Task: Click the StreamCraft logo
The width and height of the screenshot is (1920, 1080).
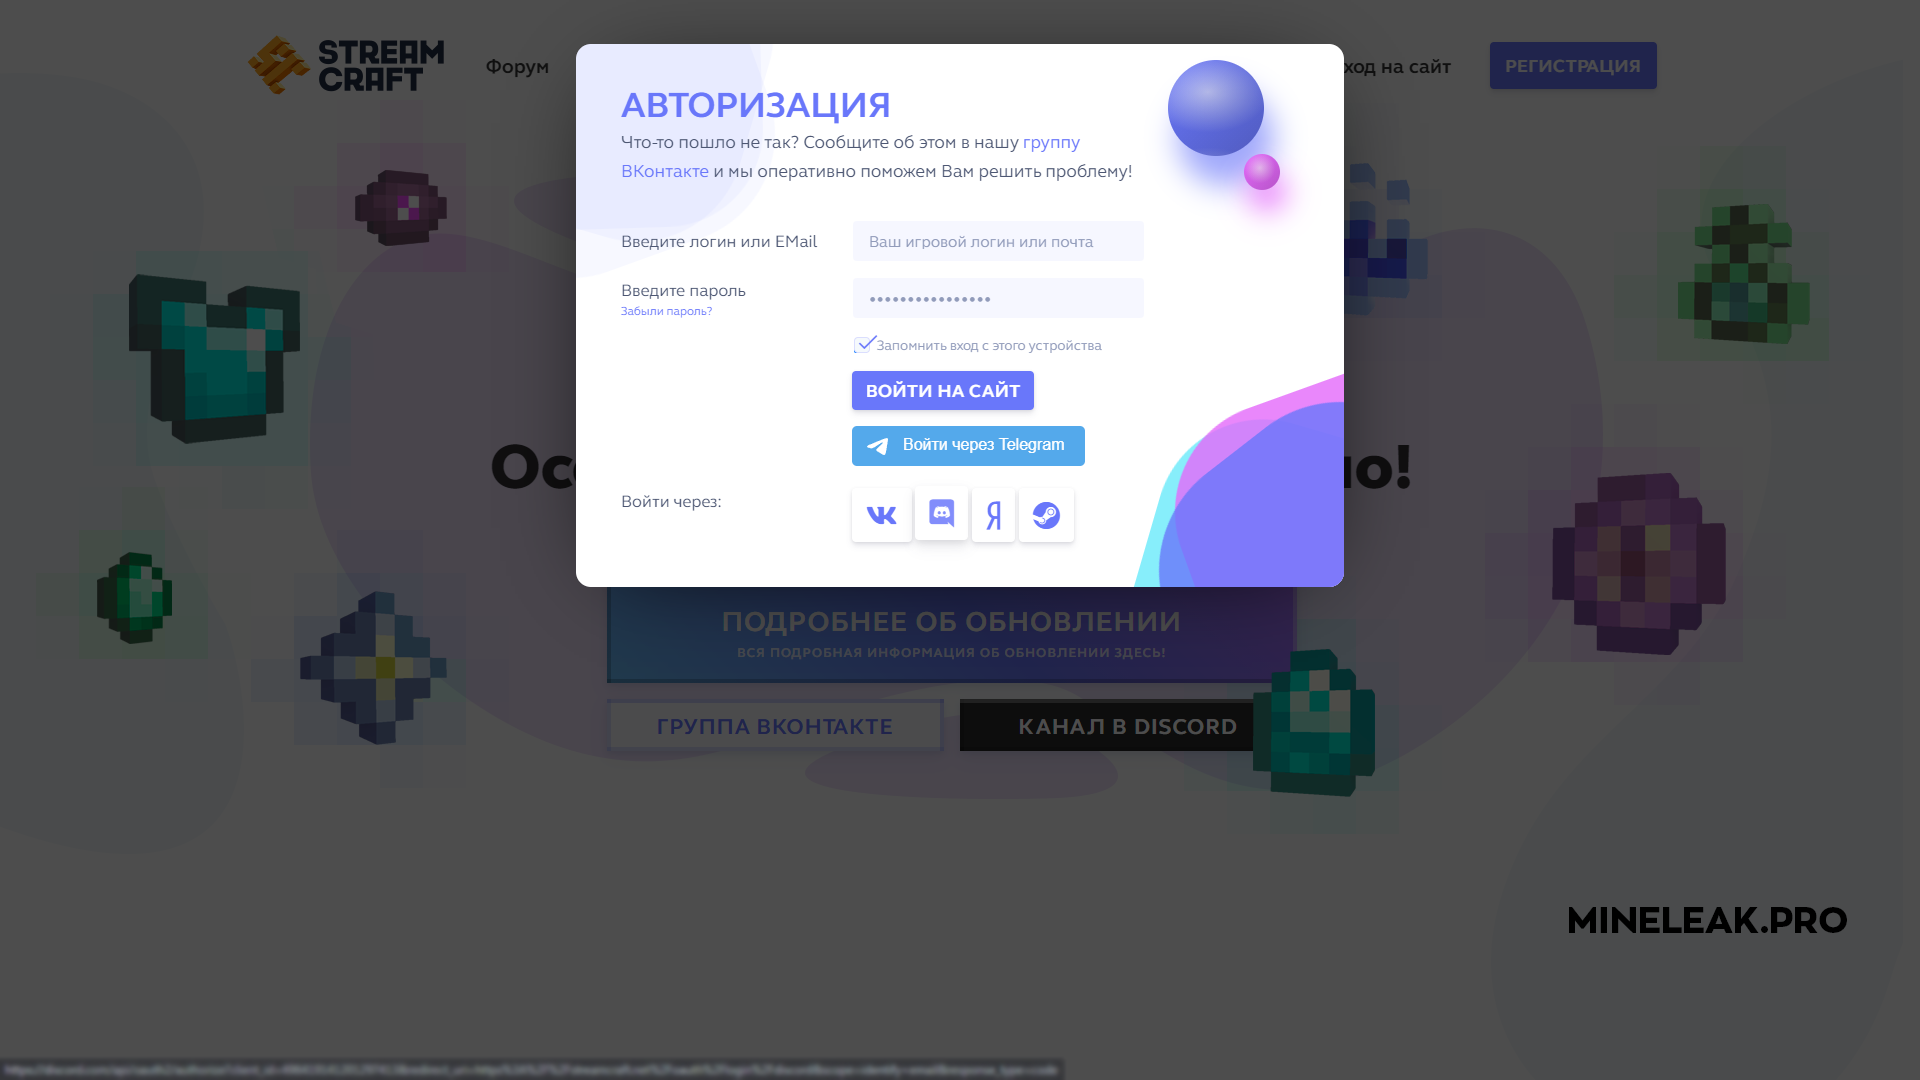Action: pyautogui.click(x=346, y=65)
